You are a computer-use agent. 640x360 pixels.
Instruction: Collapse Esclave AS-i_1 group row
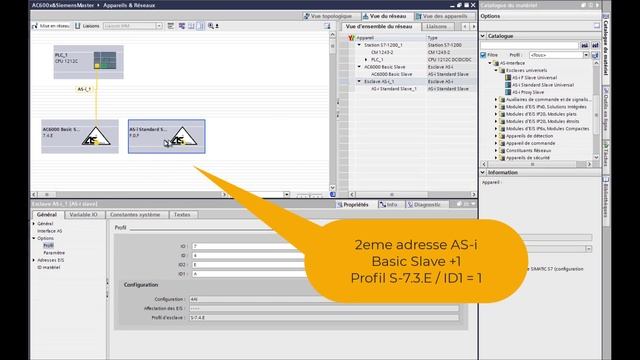[x=359, y=81]
